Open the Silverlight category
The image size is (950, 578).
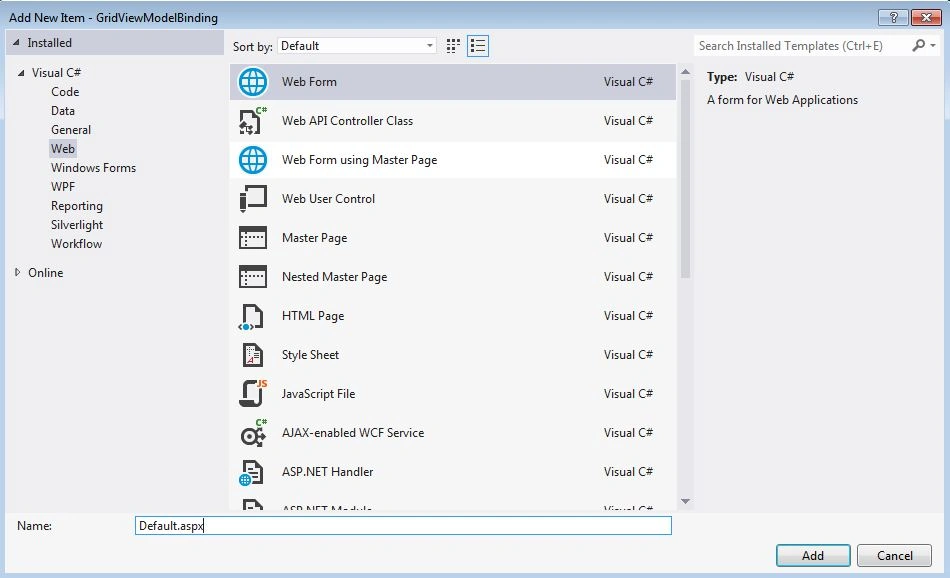(77, 225)
